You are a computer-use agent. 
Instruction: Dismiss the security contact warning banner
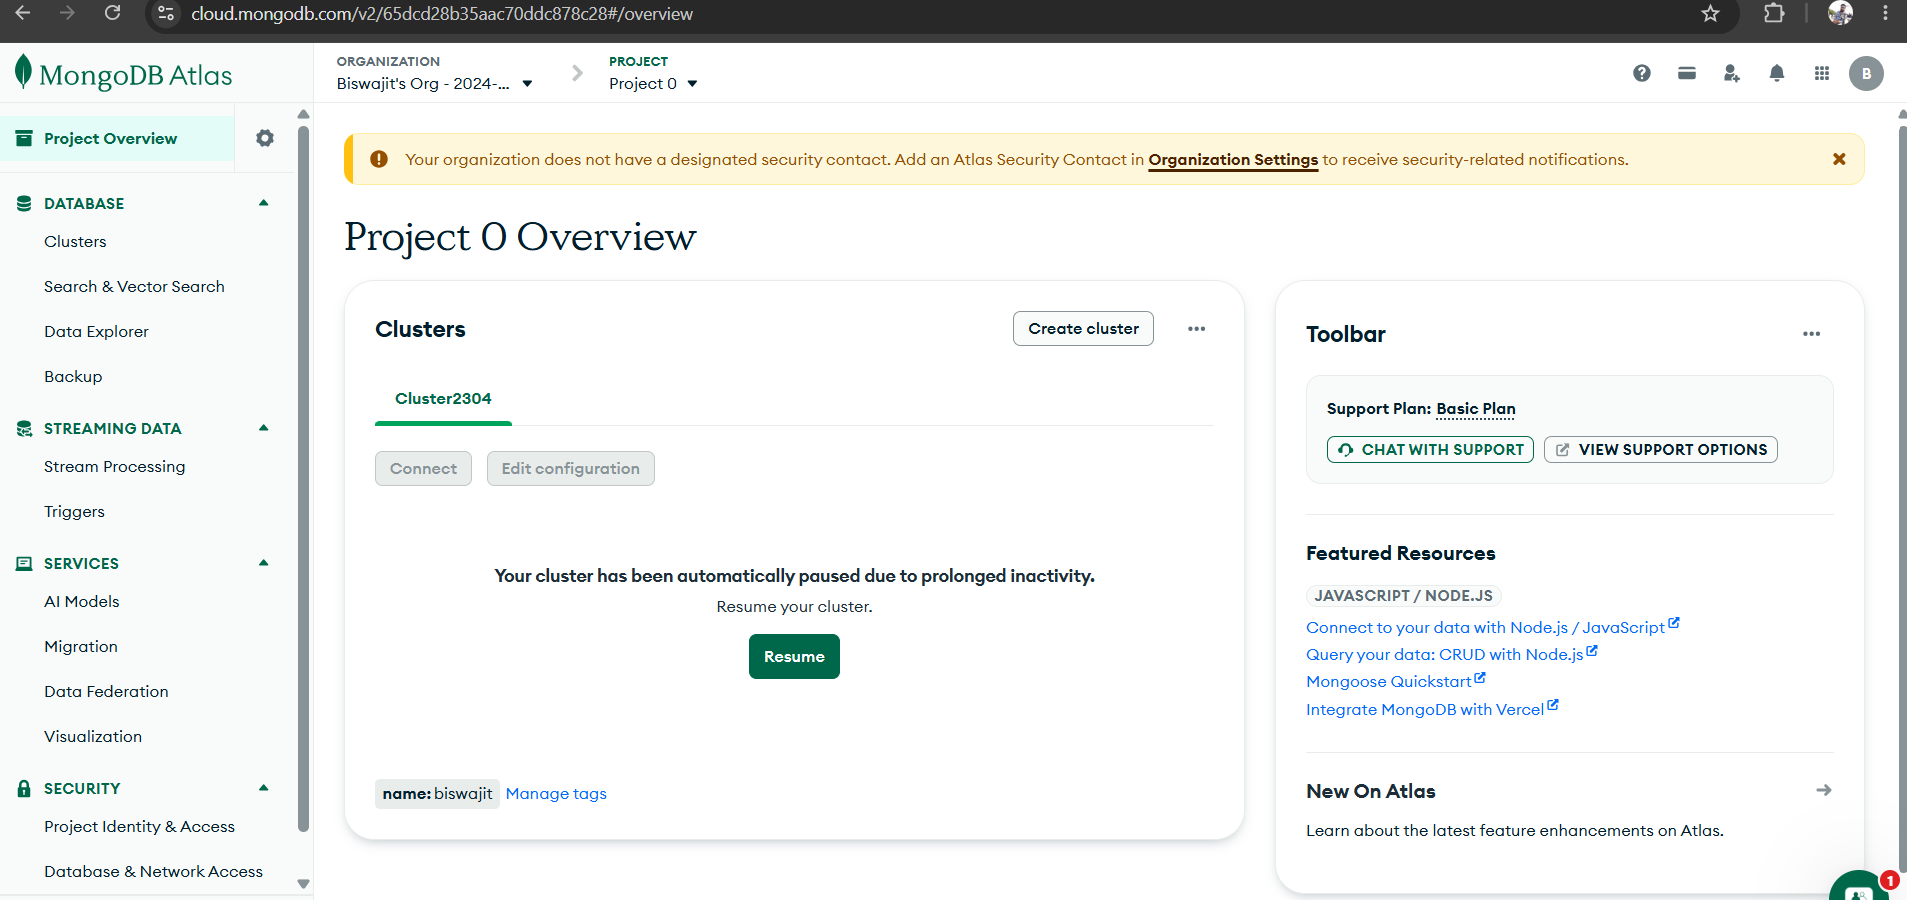(x=1839, y=159)
